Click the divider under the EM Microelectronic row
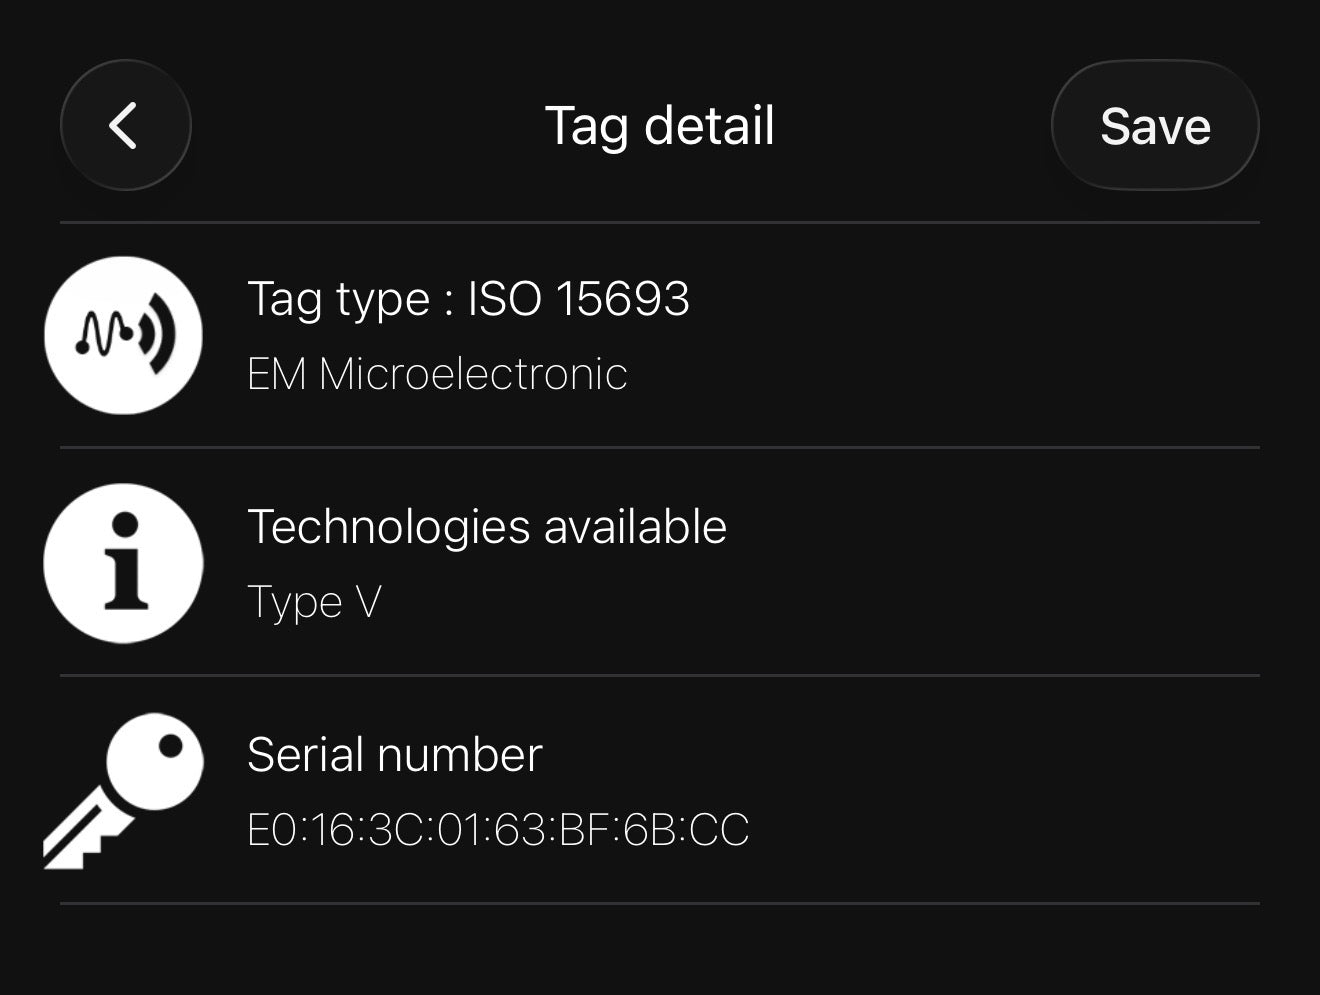This screenshot has width=1320, height=995. [660, 447]
